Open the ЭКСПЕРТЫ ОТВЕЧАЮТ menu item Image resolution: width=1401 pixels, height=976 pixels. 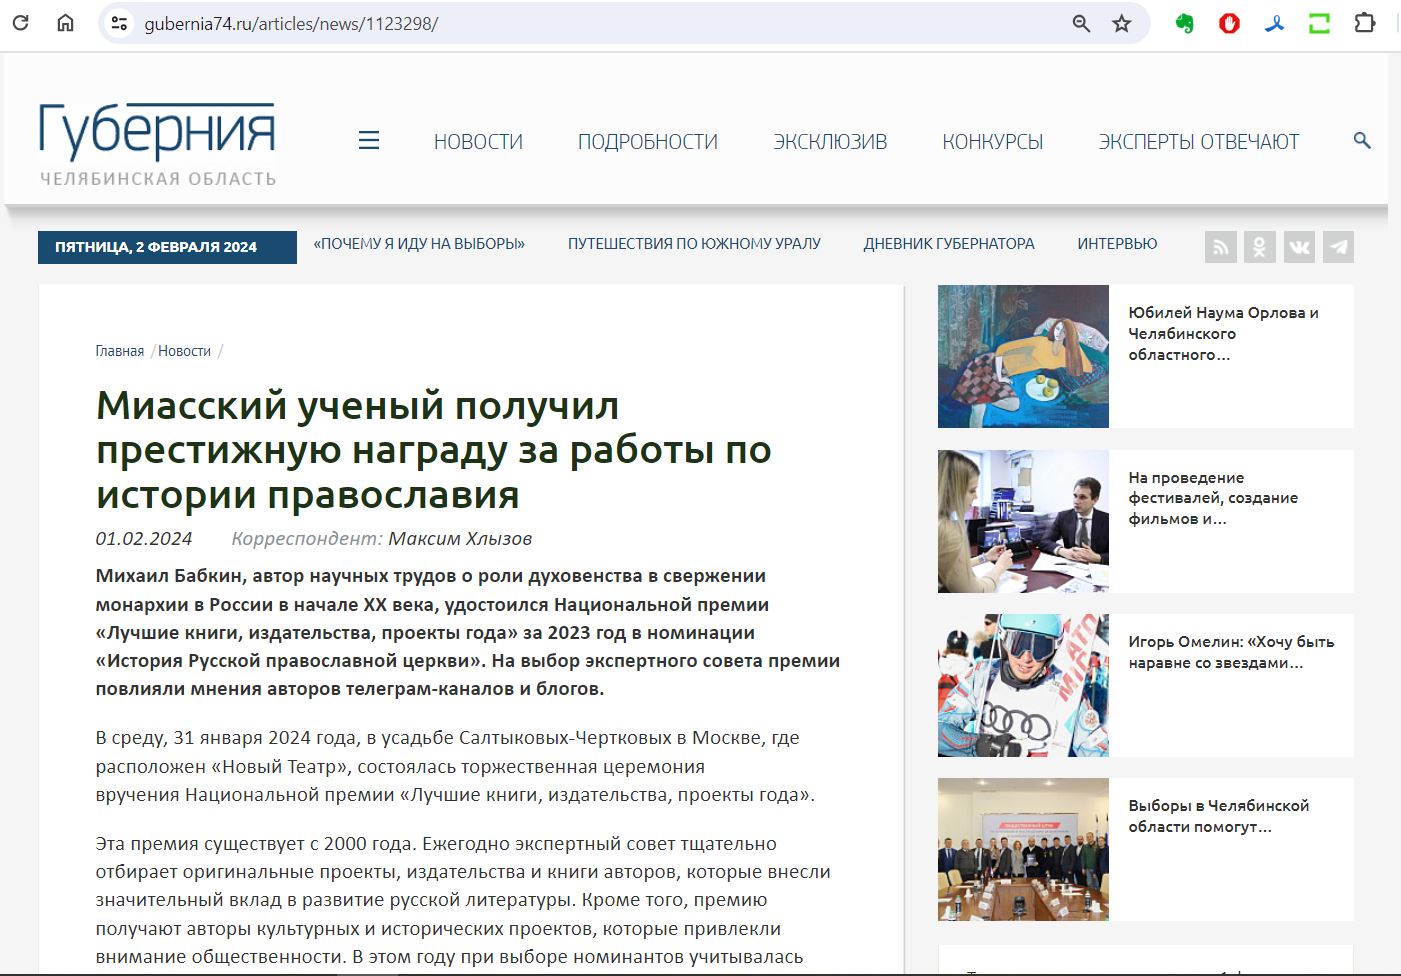[1199, 142]
